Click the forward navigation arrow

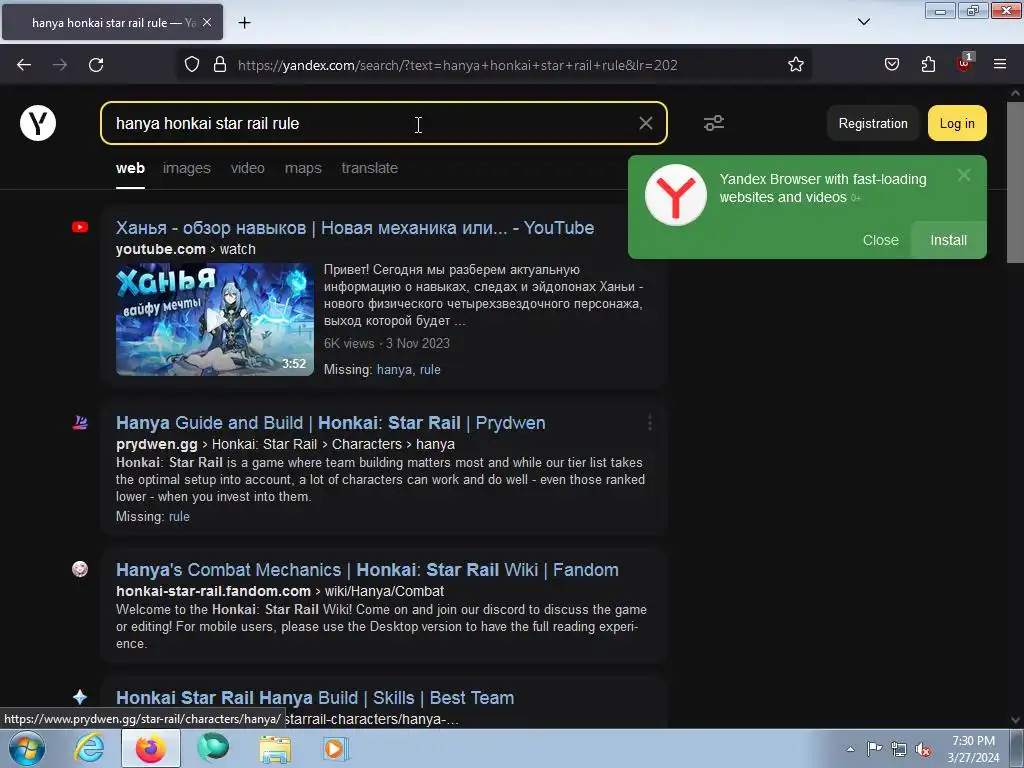(60, 65)
